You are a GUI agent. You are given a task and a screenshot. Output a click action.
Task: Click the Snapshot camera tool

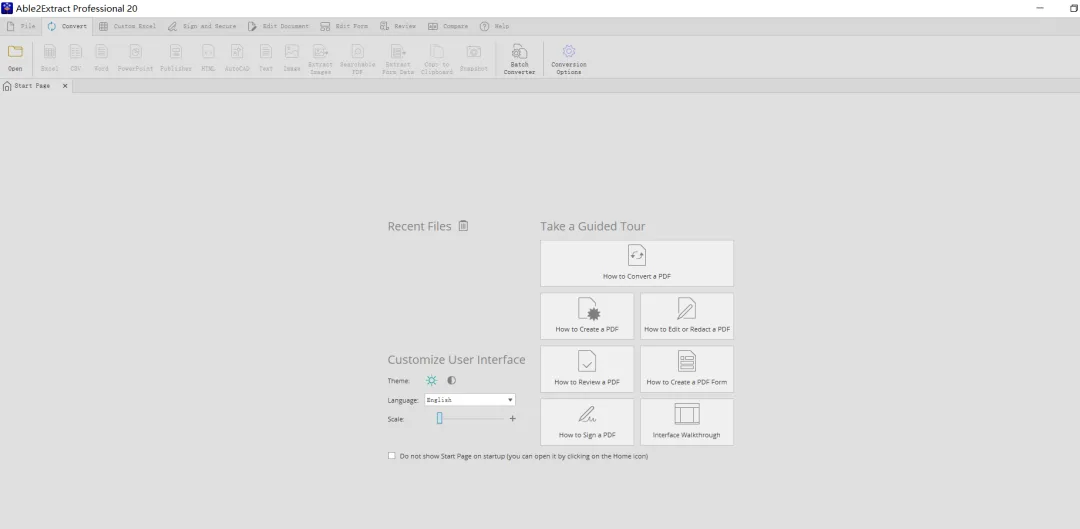[x=474, y=58]
